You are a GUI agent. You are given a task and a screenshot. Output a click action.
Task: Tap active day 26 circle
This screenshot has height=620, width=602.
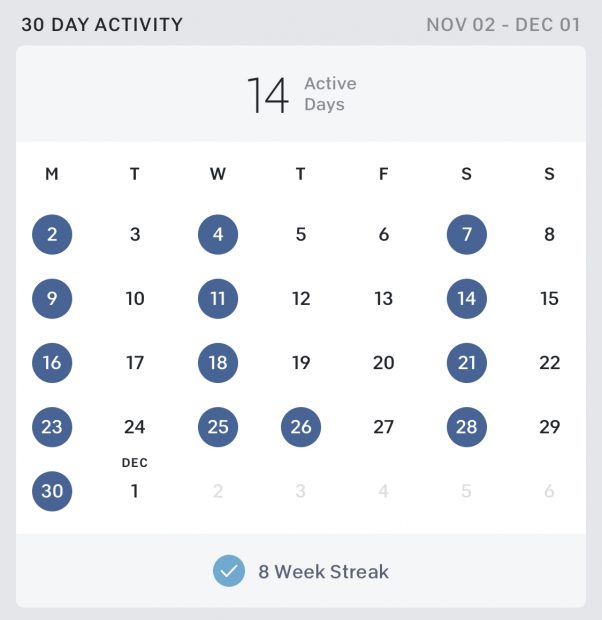[301, 427]
